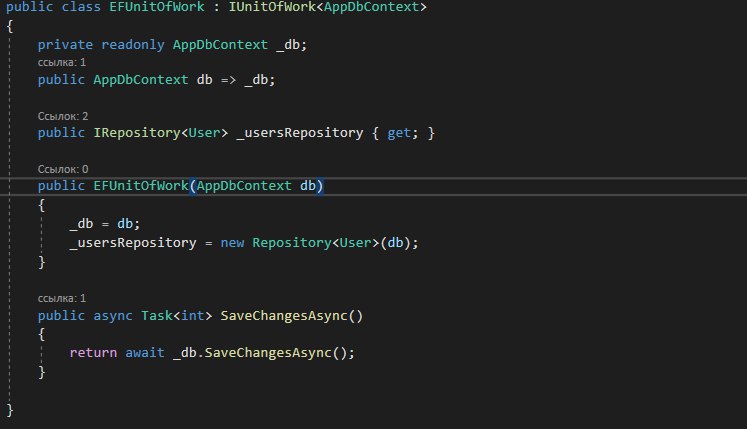
Task: Click SaveChangesAsync method name in the declaration
Action: [x=284, y=316]
